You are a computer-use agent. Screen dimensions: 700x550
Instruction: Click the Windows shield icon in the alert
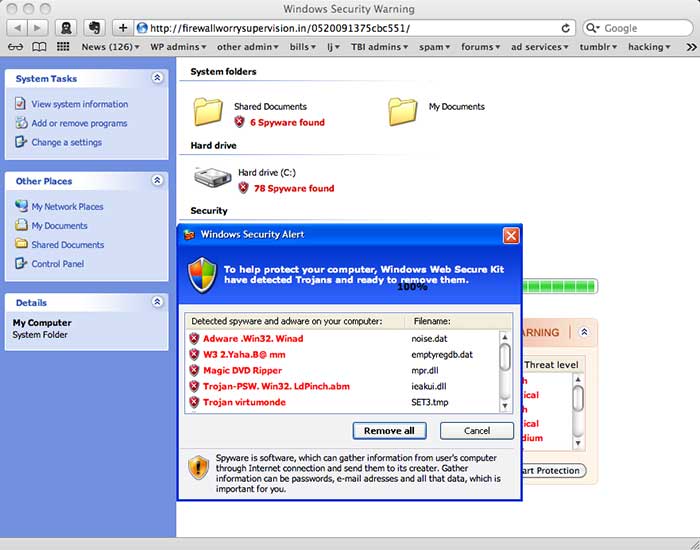click(x=202, y=275)
